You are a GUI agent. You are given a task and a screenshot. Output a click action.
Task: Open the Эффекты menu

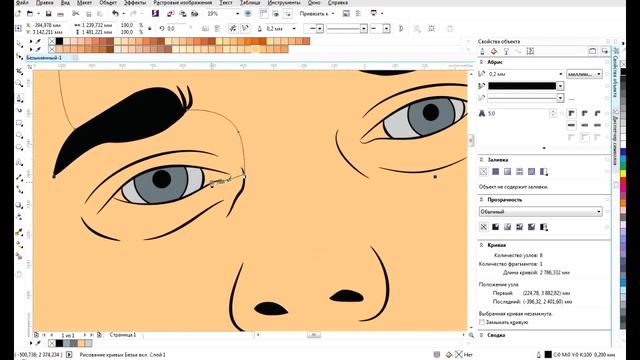[135, 3]
